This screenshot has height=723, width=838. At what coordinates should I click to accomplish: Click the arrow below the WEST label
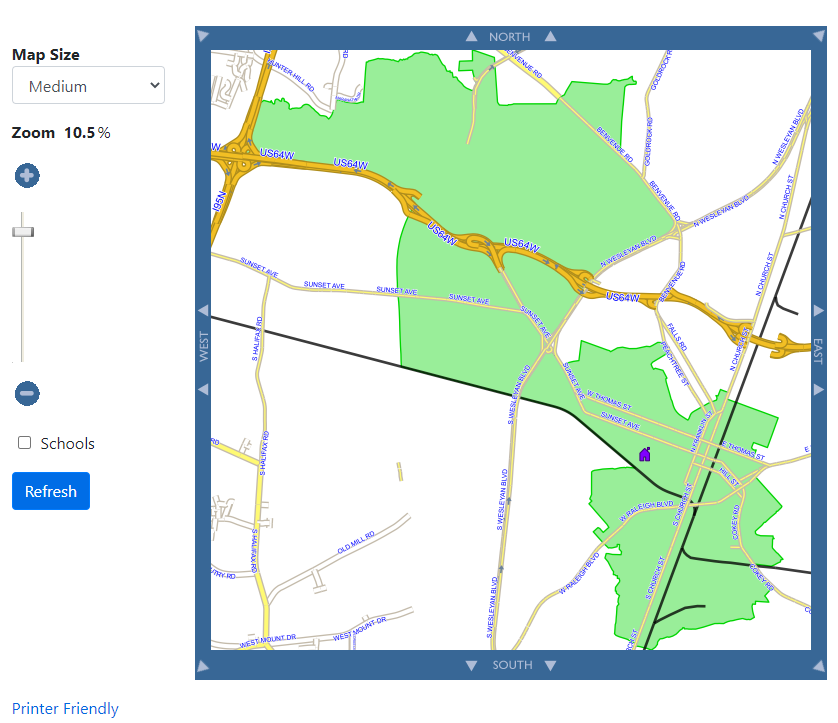203,388
